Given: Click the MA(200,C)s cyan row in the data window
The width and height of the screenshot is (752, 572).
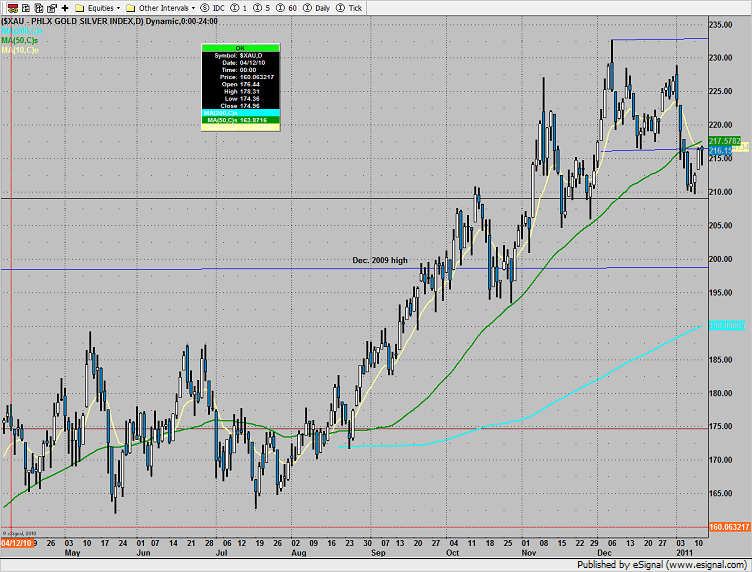Looking at the screenshot, I should tap(240, 113).
